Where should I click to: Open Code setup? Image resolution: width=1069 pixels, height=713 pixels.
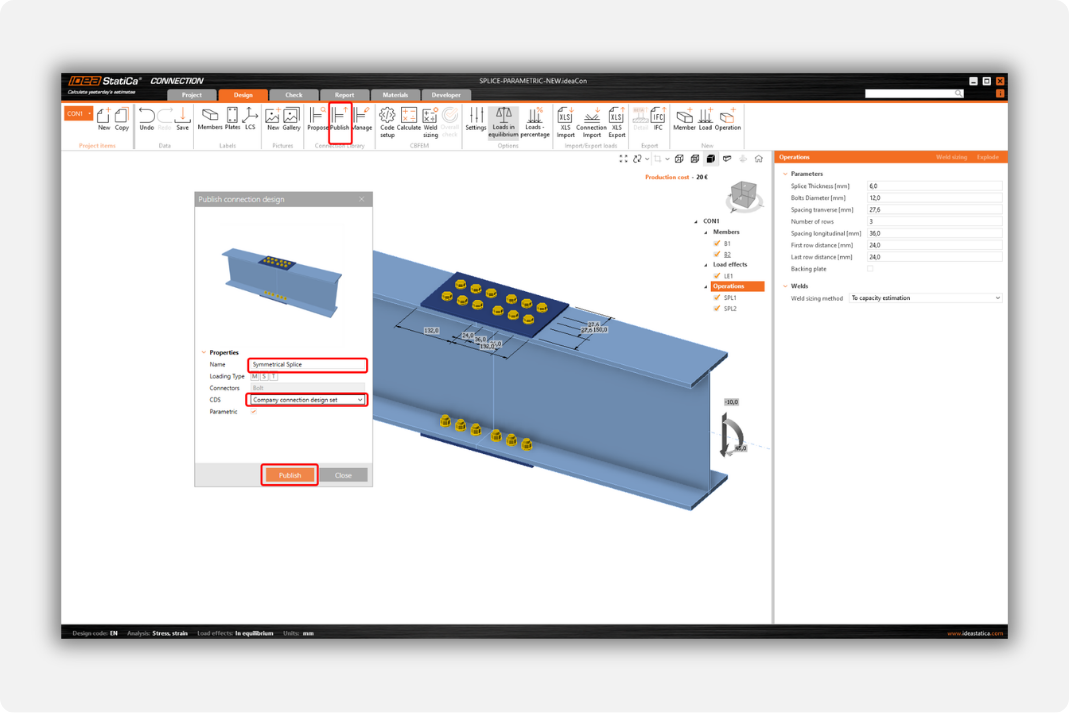click(x=387, y=121)
